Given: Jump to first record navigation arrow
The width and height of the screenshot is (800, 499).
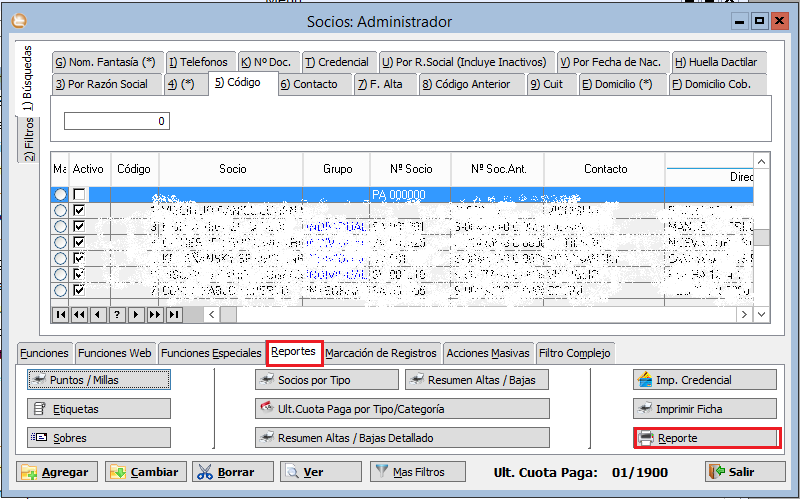Looking at the screenshot, I should (61, 314).
